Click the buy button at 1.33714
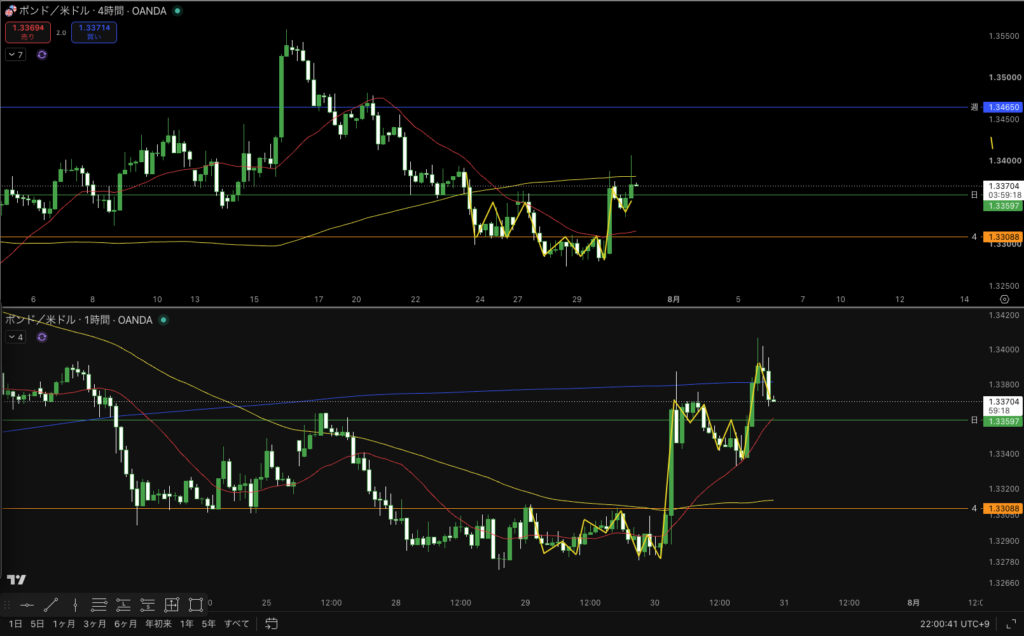Viewport: 1024px width, 636px height. (94, 32)
